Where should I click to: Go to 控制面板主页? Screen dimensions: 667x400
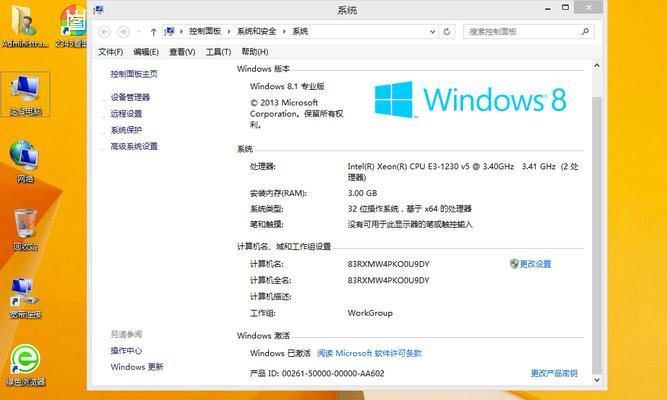pyautogui.click(x=134, y=74)
